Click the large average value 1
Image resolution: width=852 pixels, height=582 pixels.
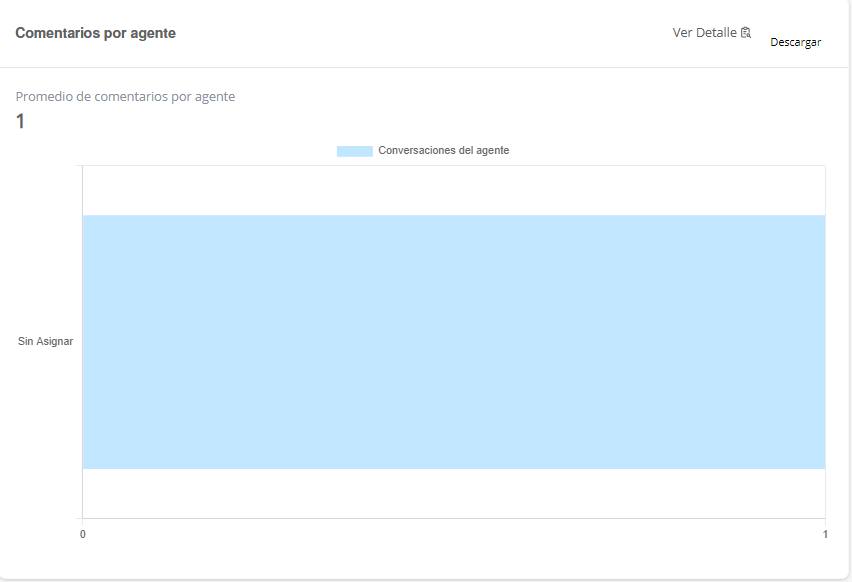[20, 122]
